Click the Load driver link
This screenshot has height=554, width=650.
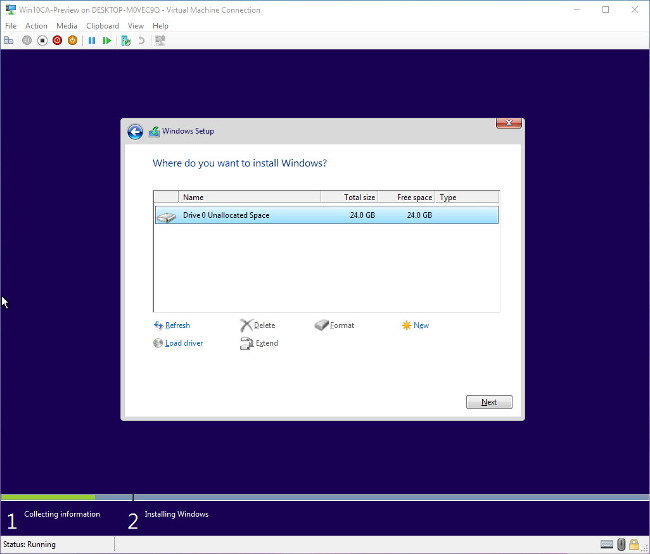(178, 343)
